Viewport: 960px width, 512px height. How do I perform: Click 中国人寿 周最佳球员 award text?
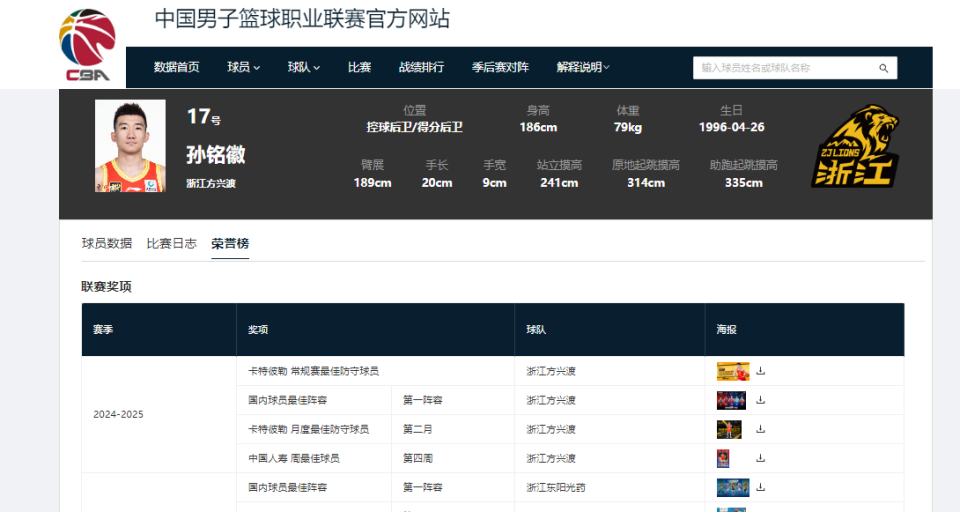[293, 458]
